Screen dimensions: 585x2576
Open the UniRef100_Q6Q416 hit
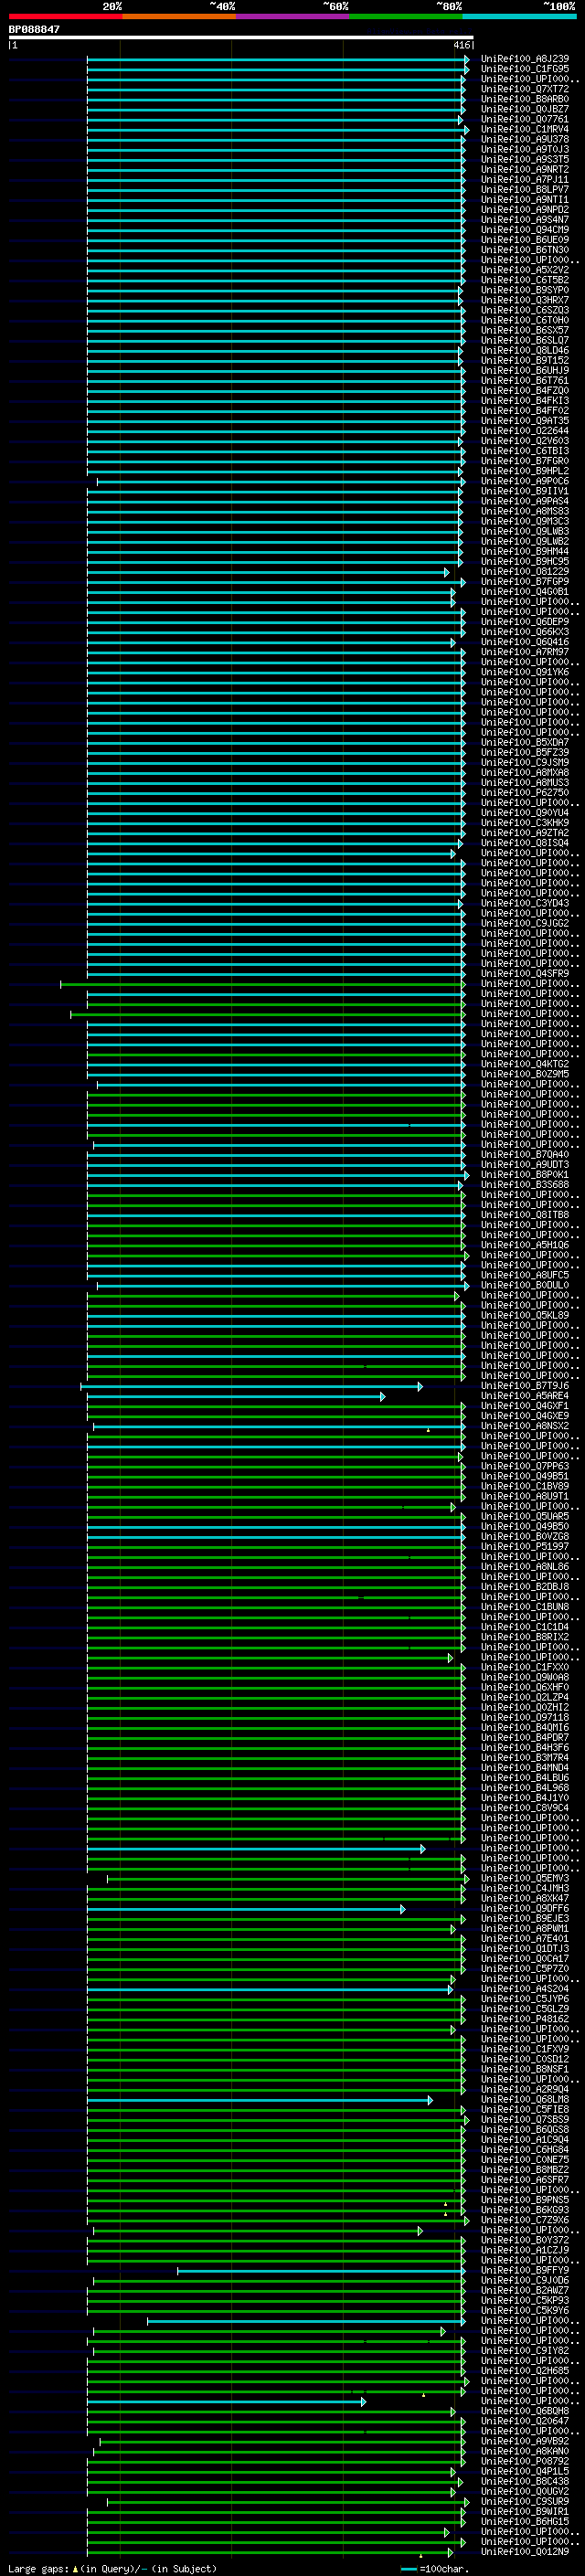(525, 642)
